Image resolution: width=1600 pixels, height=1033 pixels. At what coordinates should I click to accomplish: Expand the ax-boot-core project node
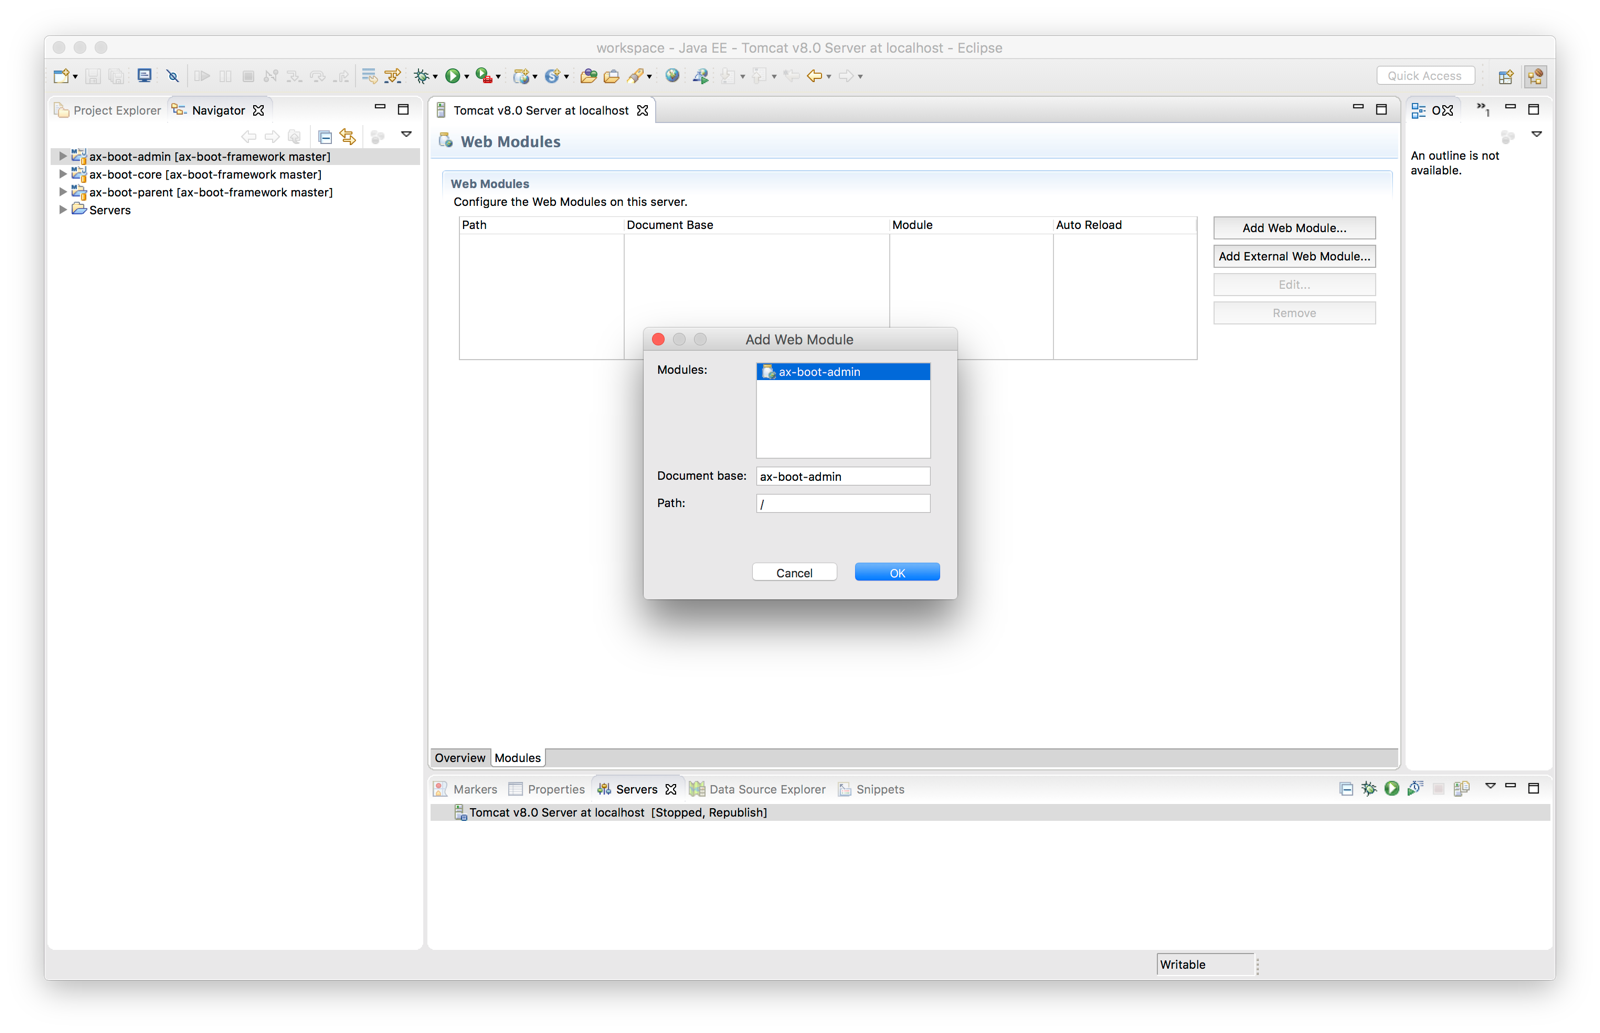coord(62,174)
